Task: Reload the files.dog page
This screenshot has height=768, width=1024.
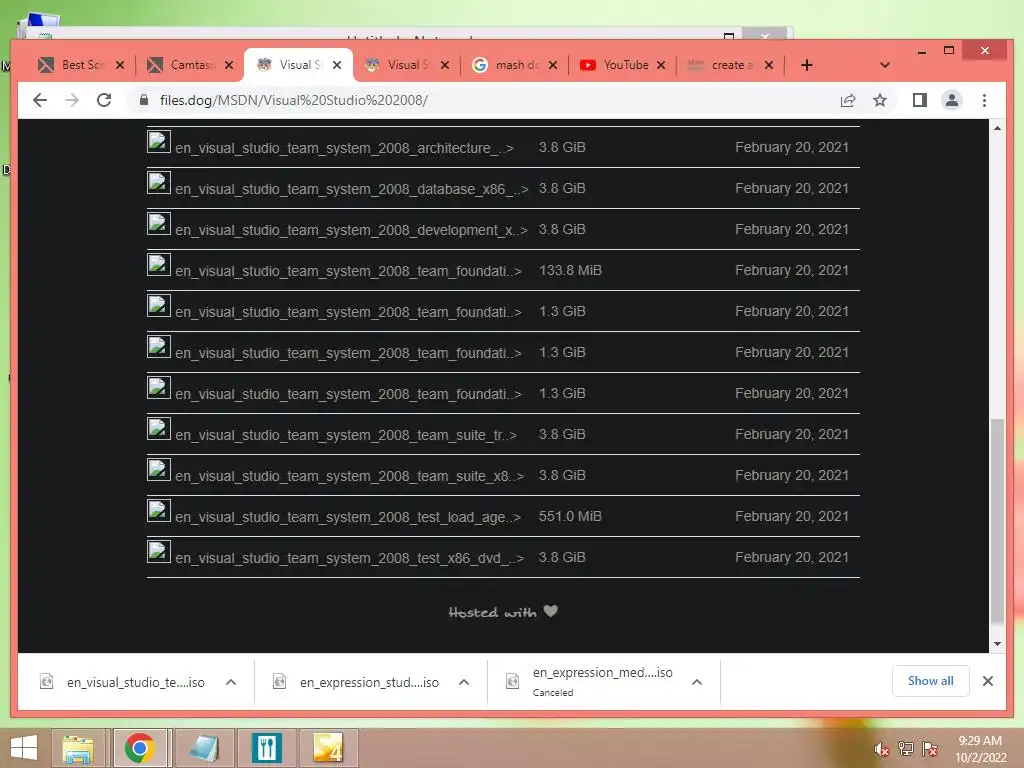Action: (x=104, y=100)
